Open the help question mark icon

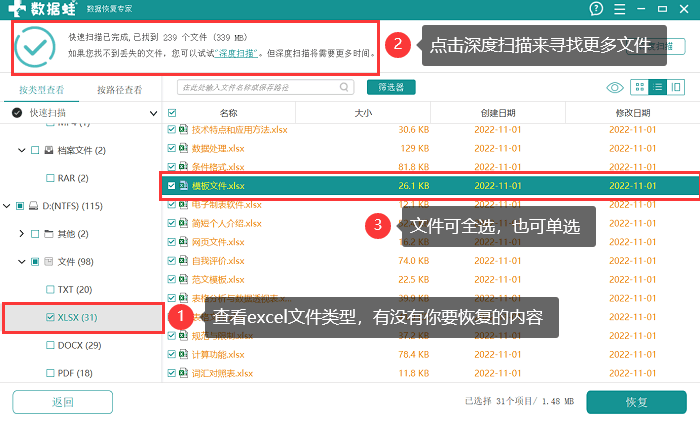[x=596, y=8]
